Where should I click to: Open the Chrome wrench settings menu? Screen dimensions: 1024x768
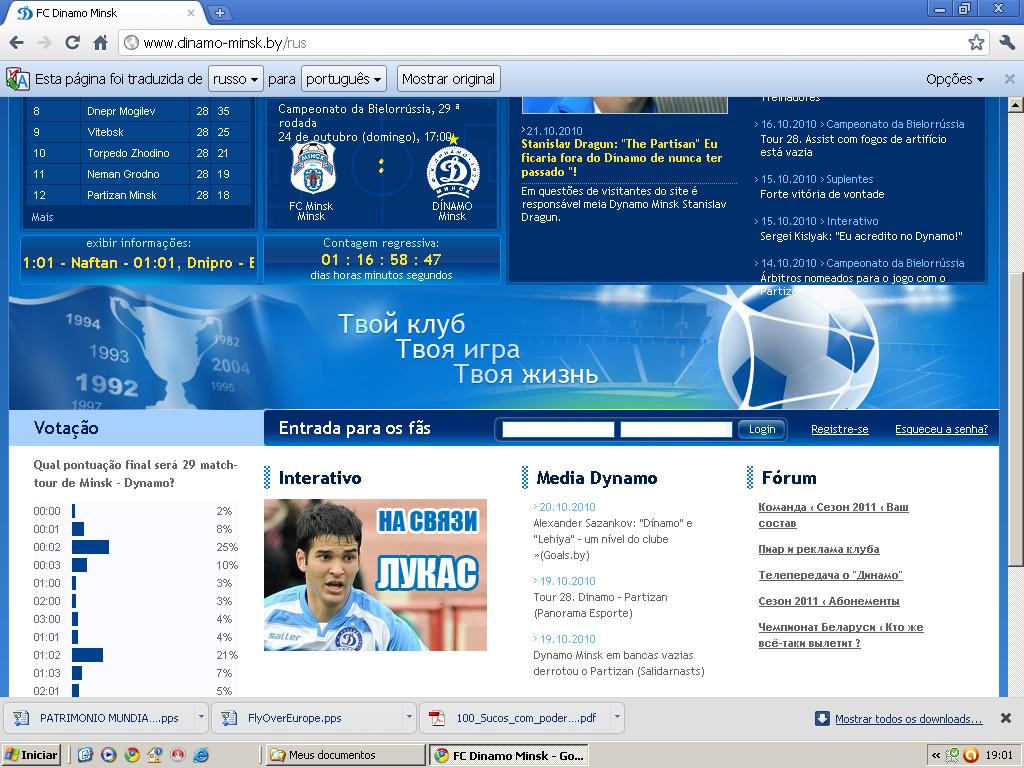click(1006, 43)
